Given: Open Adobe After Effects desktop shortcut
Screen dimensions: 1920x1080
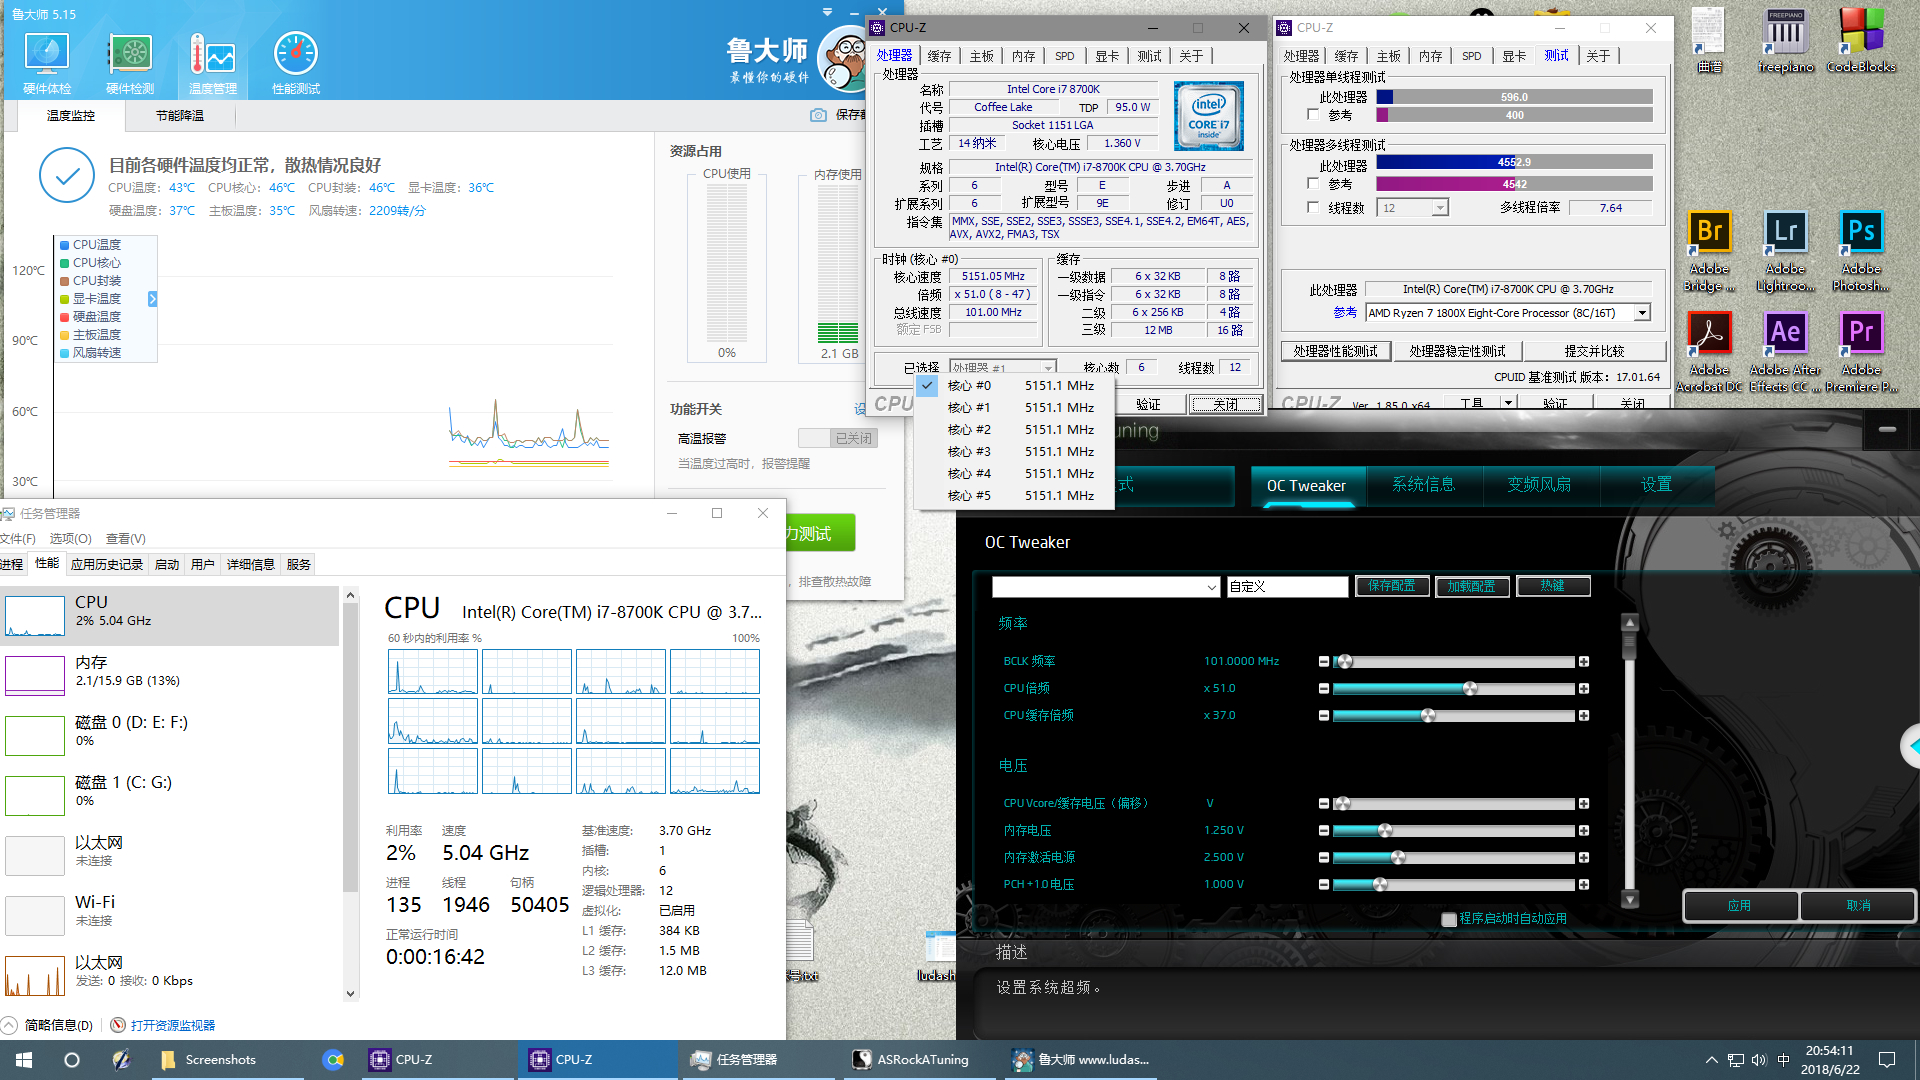Looking at the screenshot, I should click(1785, 352).
